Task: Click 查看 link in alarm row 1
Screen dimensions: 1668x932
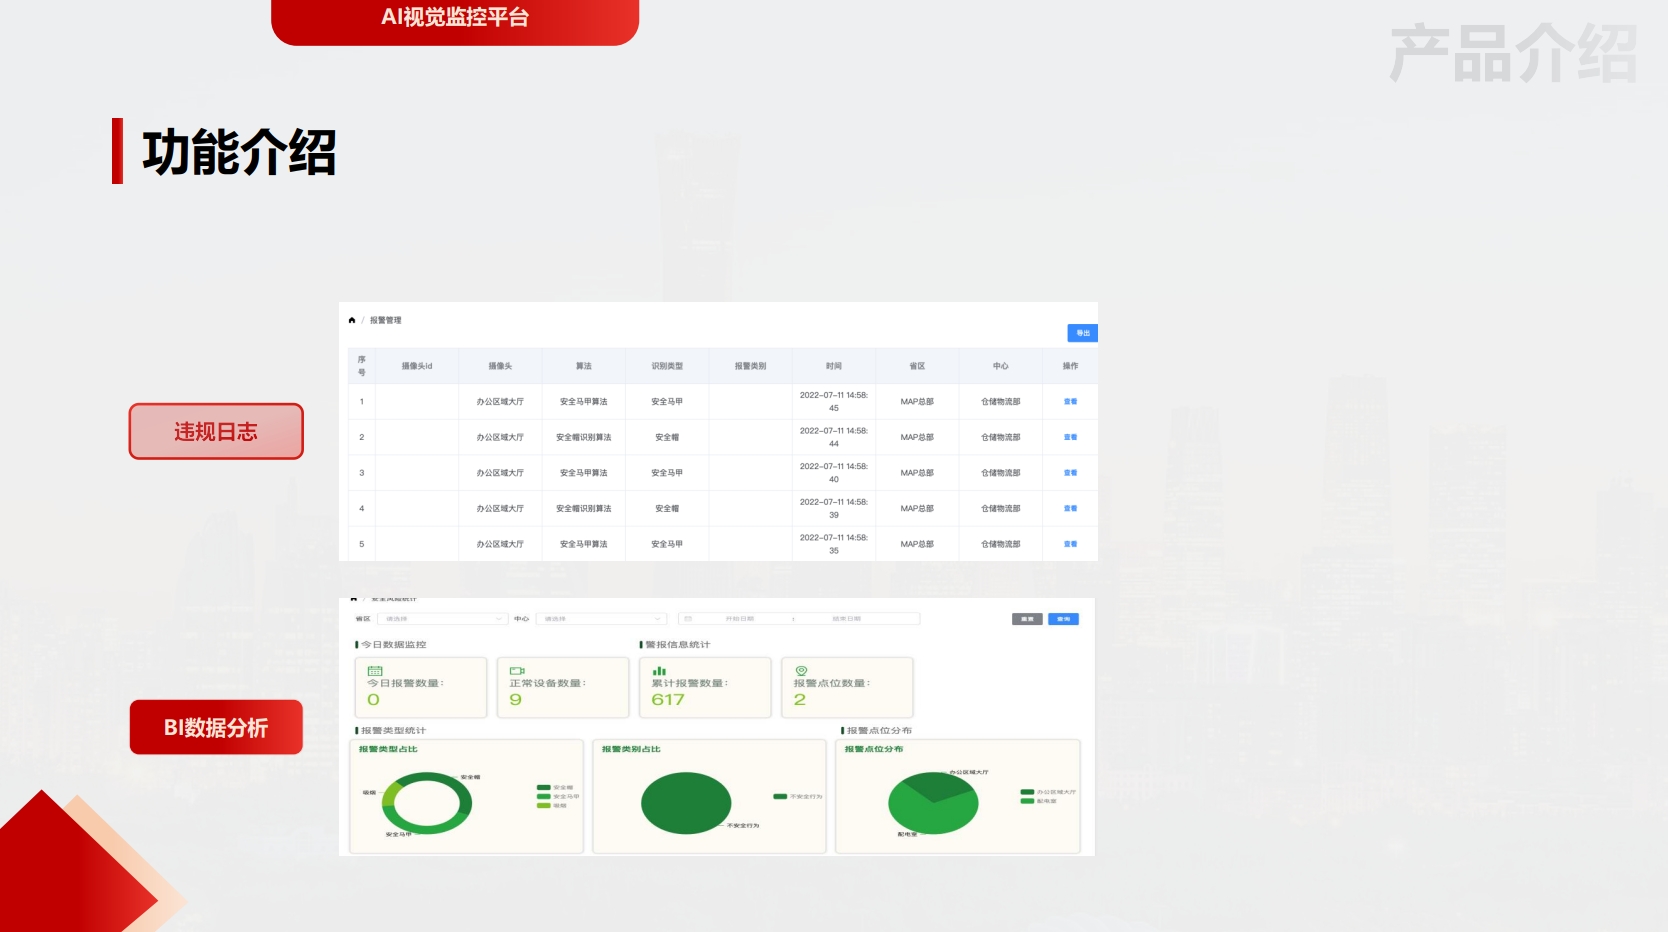Action: click(1070, 402)
